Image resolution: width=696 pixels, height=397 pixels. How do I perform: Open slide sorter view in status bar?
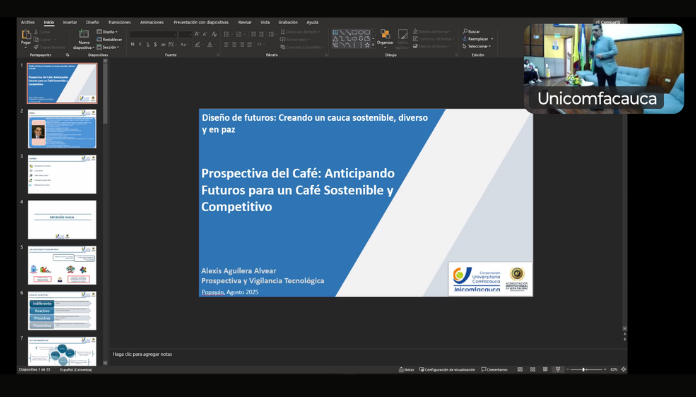(x=532, y=369)
